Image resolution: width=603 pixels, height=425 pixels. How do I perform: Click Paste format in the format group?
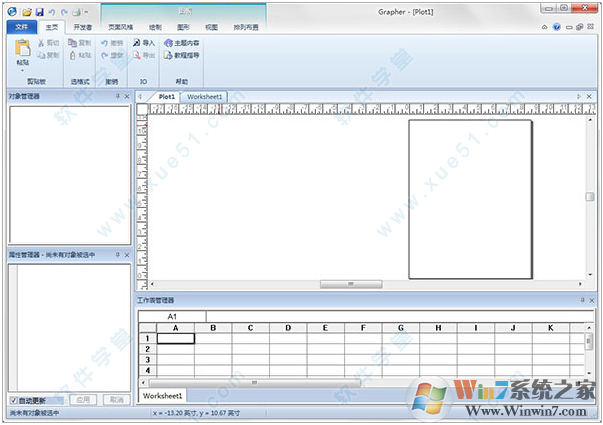point(80,55)
